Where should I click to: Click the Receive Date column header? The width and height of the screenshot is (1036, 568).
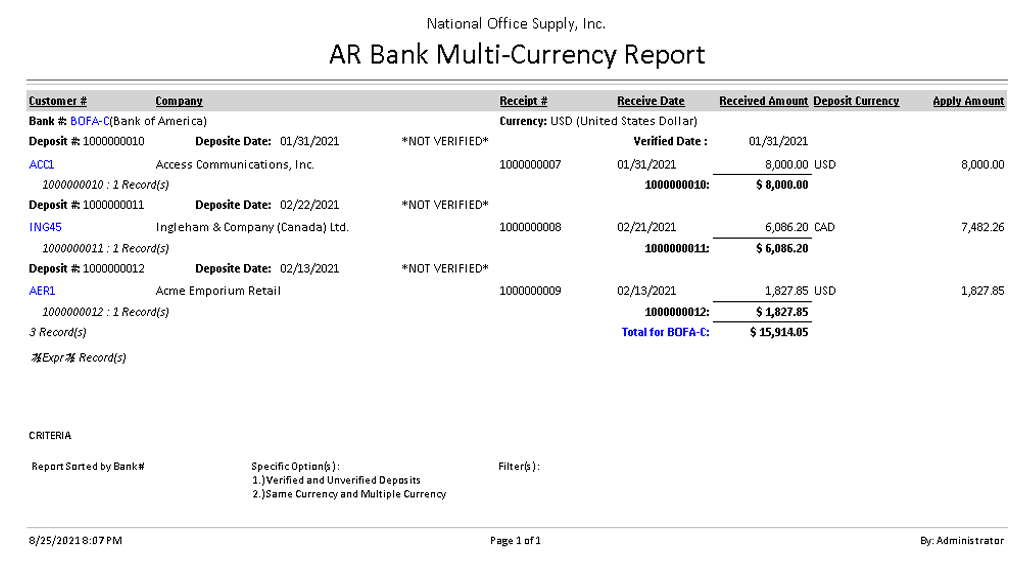coord(650,101)
